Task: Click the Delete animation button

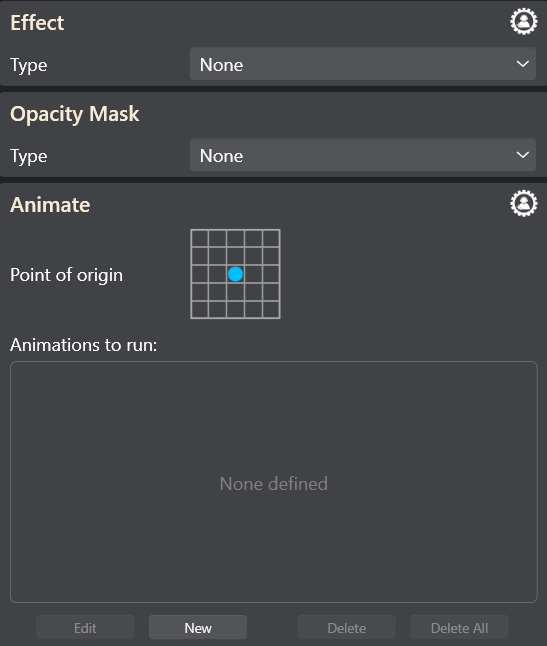Action: click(346, 627)
